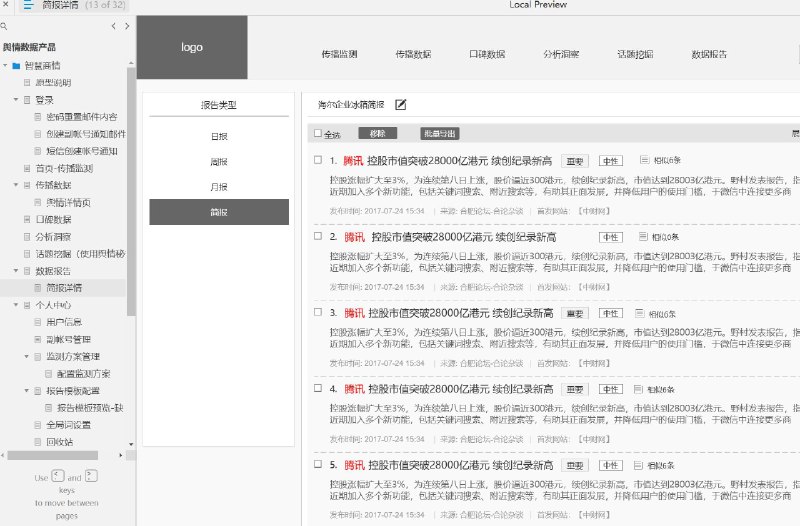This screenshot has height=526, width=800.
Task: Open the similar-articles icon in item 3
Action: pyautogui.click(x=640, y=313)
